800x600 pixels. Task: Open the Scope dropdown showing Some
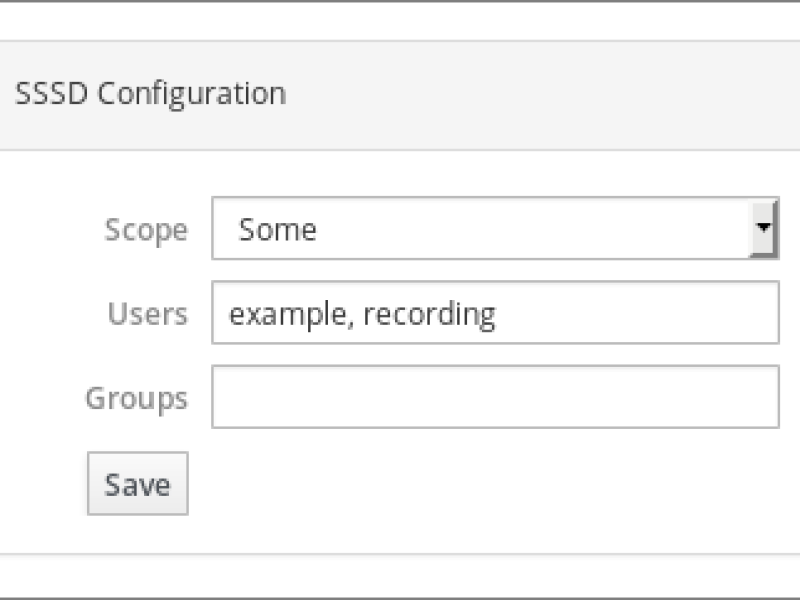coord(495,228)
